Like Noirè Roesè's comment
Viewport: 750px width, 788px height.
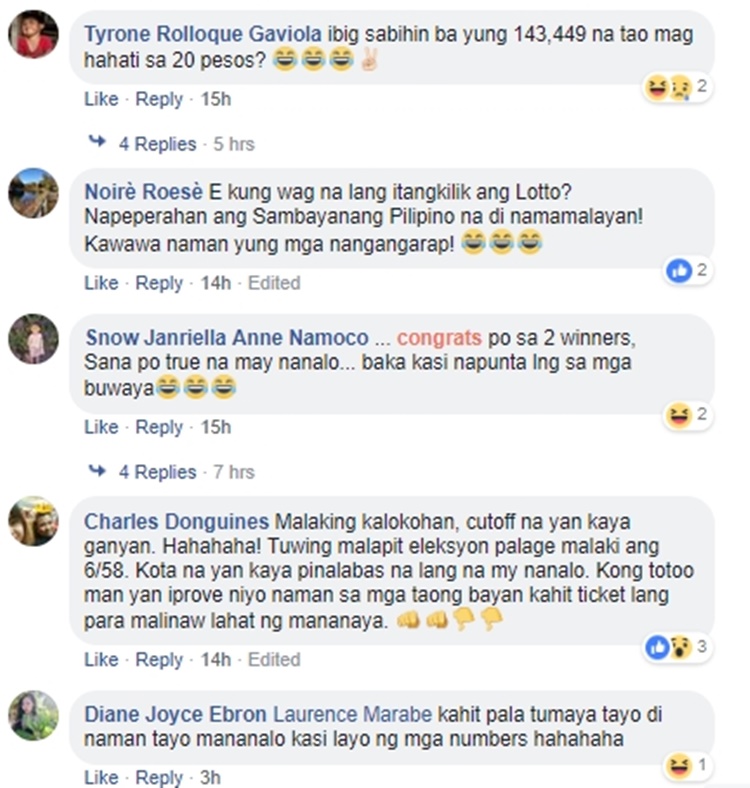pyautogui.click(x=101, y=283)
